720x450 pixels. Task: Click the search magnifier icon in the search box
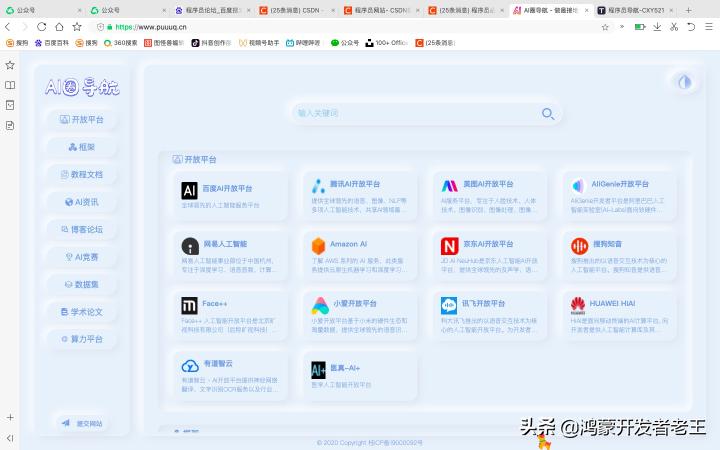[x=547, y=113]
